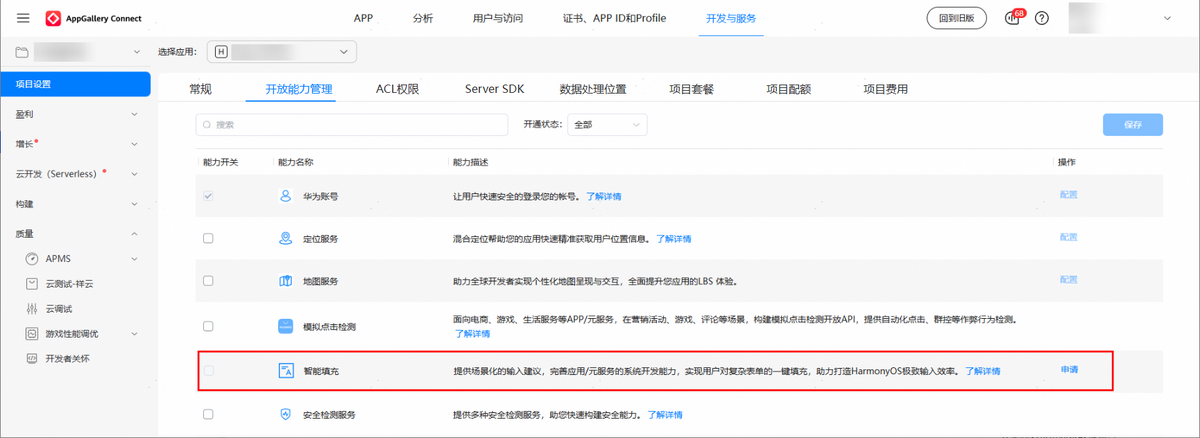The height and width of the screenshot is (438, 1200).
Task: Open the 分析 top menu
Action: click(x=423, y=18)
